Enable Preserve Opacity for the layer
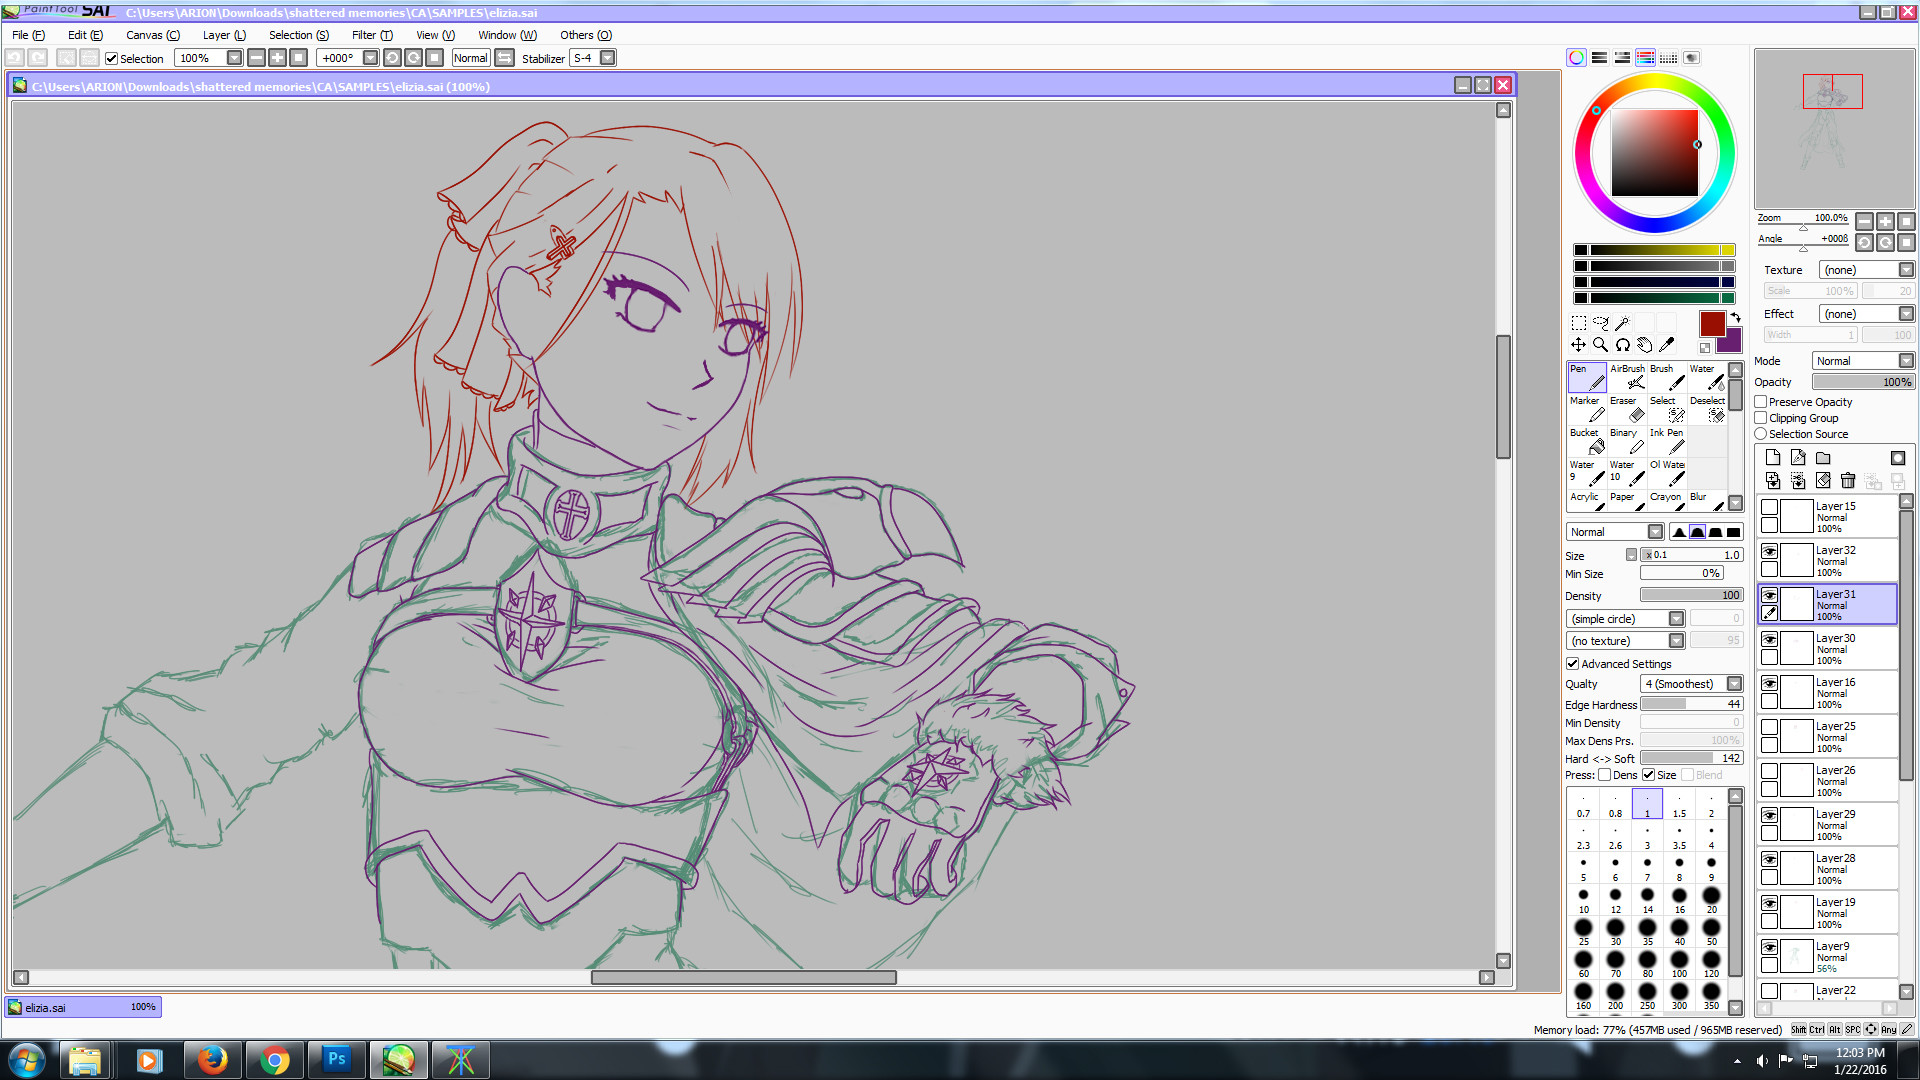This screenshot has width=1920, height=1080. (1761, 401)
